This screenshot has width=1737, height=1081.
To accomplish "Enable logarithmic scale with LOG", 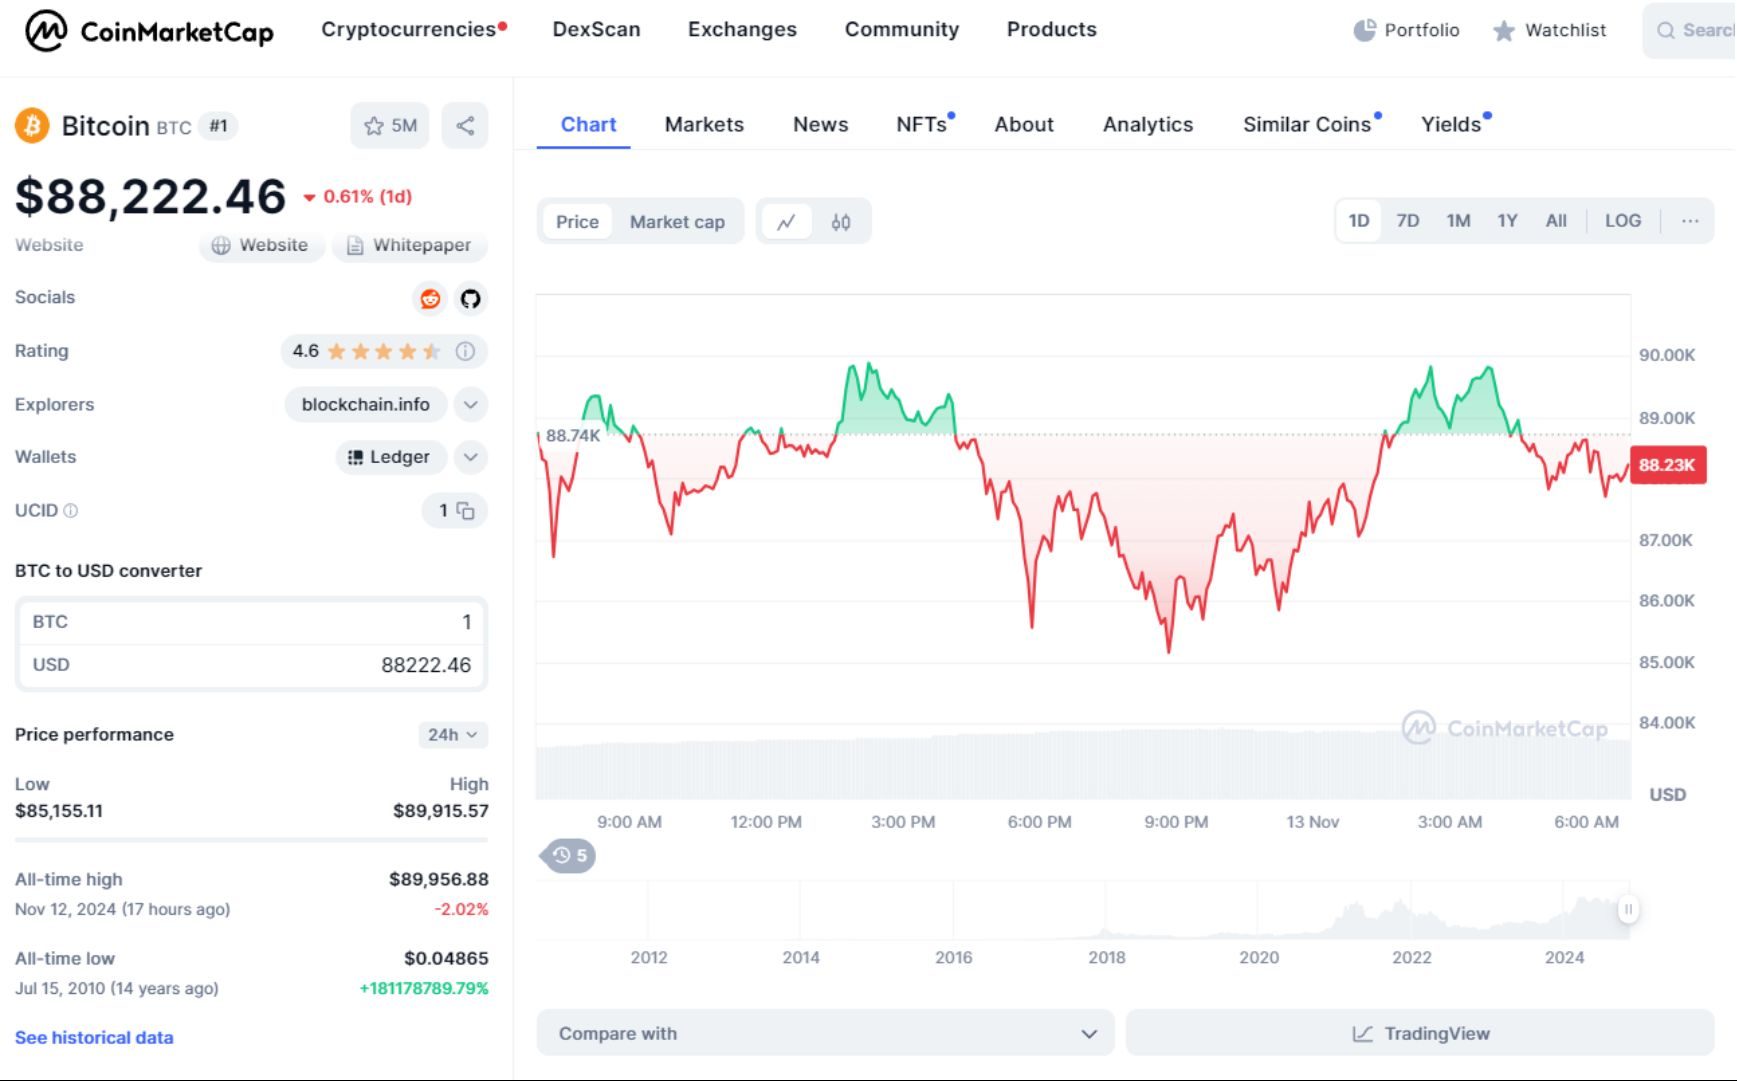I will pyautogui.click(x=1623, y=220).
